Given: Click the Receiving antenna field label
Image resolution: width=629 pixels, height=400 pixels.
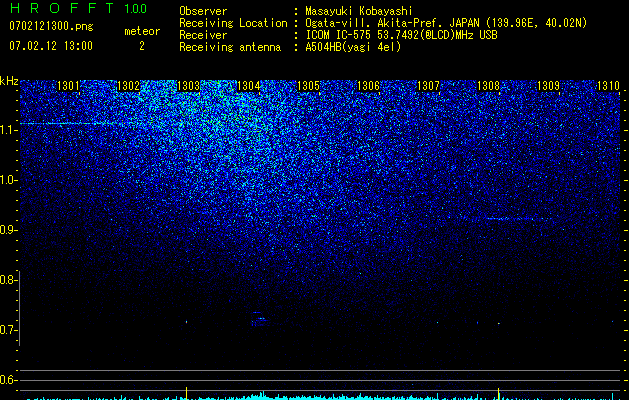Looking at the screenshot, I should [230, 47].
